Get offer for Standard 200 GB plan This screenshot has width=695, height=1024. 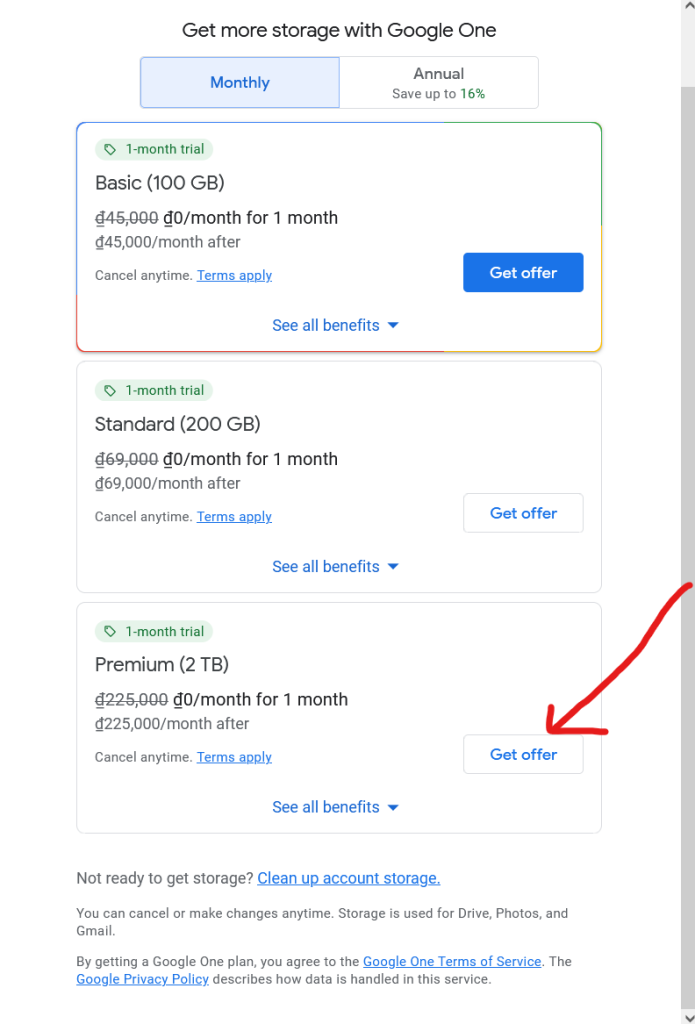[523, 513]
